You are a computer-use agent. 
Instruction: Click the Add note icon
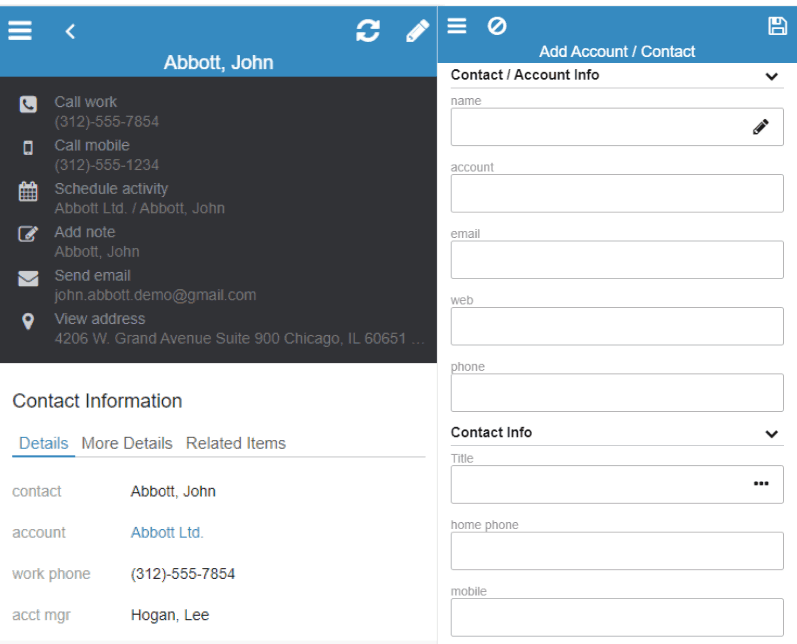coord(28,234)
